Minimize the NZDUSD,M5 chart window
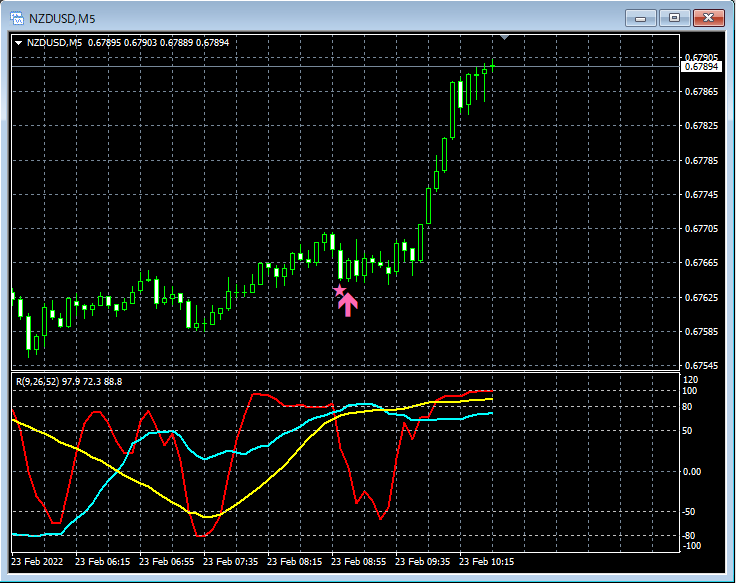This screenshot has height=583, width=737. 641,18
